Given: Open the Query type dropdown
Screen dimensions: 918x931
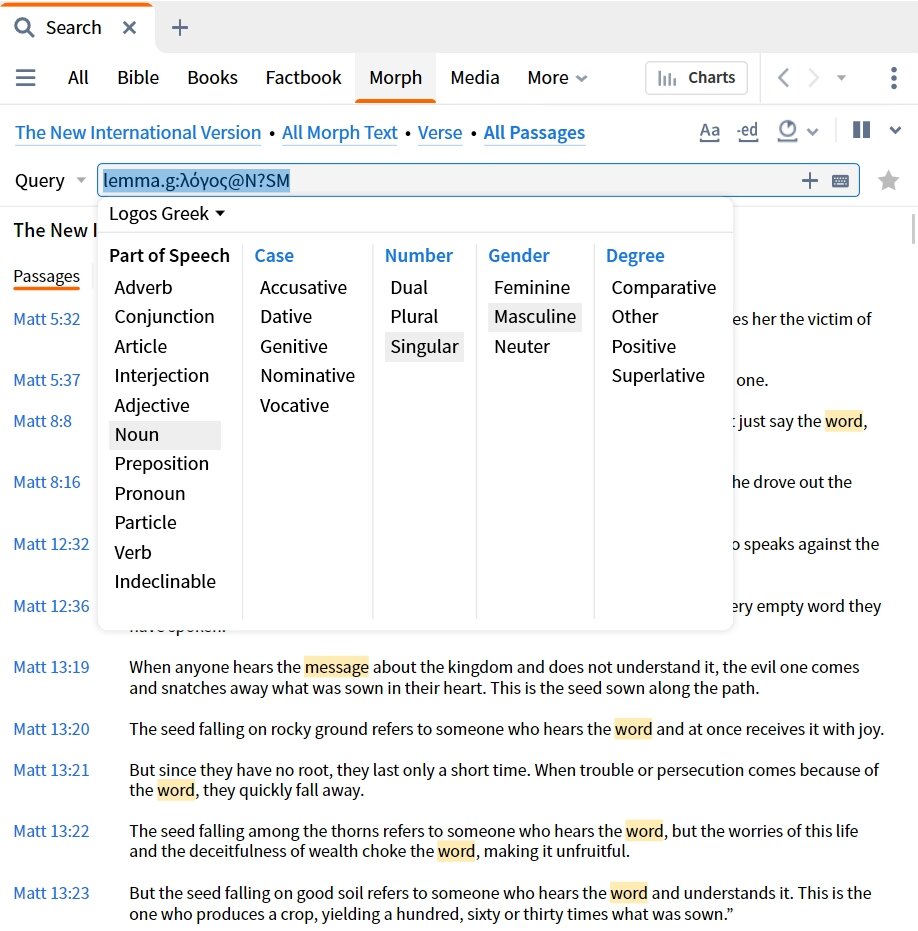Looking at the screenshot, I should 50,180.
